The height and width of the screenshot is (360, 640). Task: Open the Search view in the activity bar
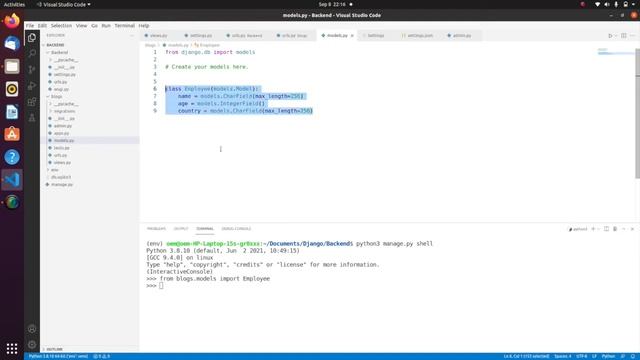pyautogui.click(x=32, y=53)
